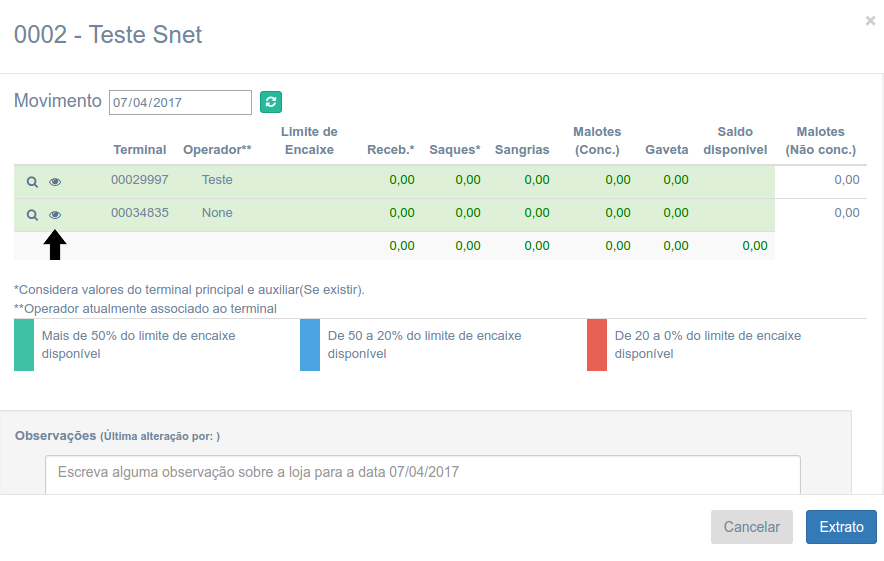
Task: Click the Saldo disponível column header
Action: 735,141
